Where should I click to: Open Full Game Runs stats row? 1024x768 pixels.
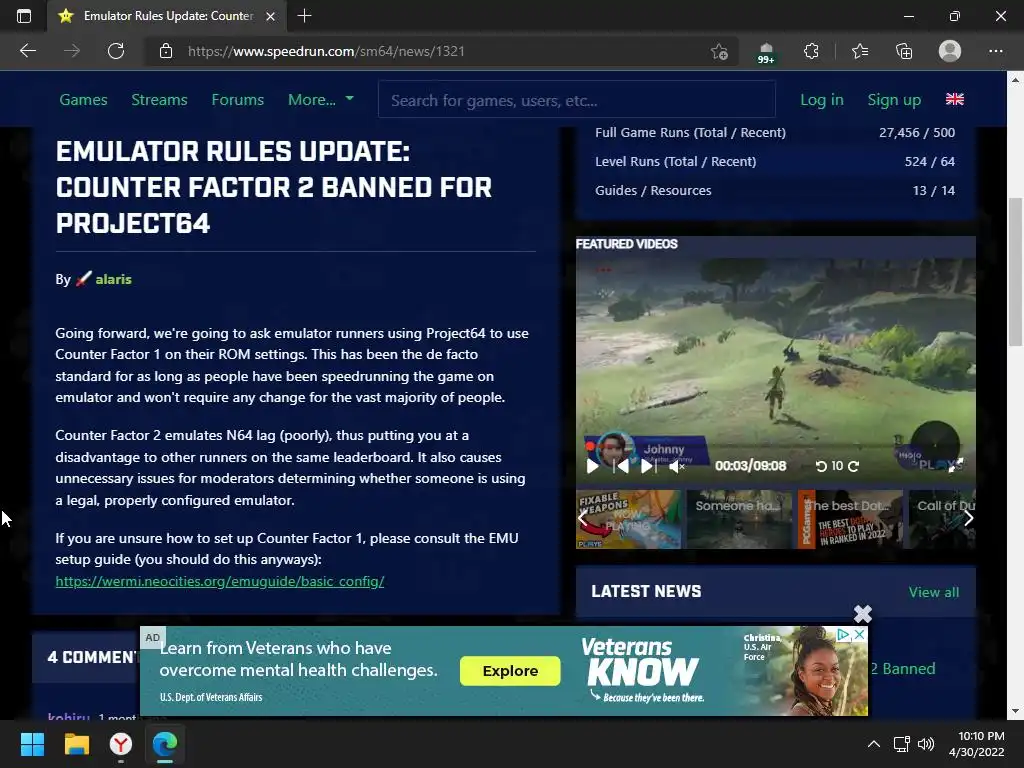coord(775,133)
